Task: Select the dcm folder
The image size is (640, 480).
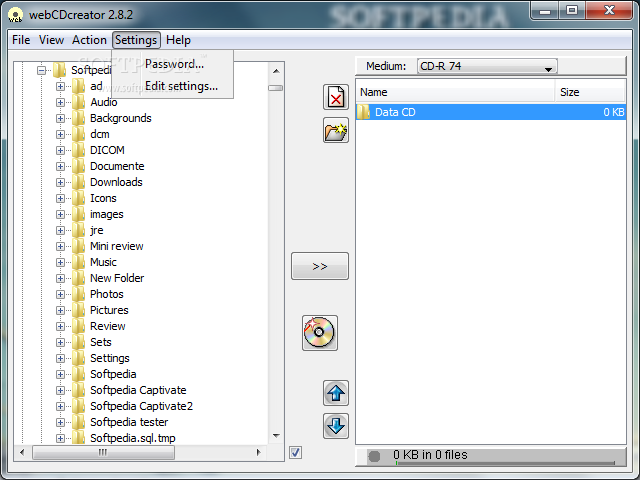Action: (100, 134)
